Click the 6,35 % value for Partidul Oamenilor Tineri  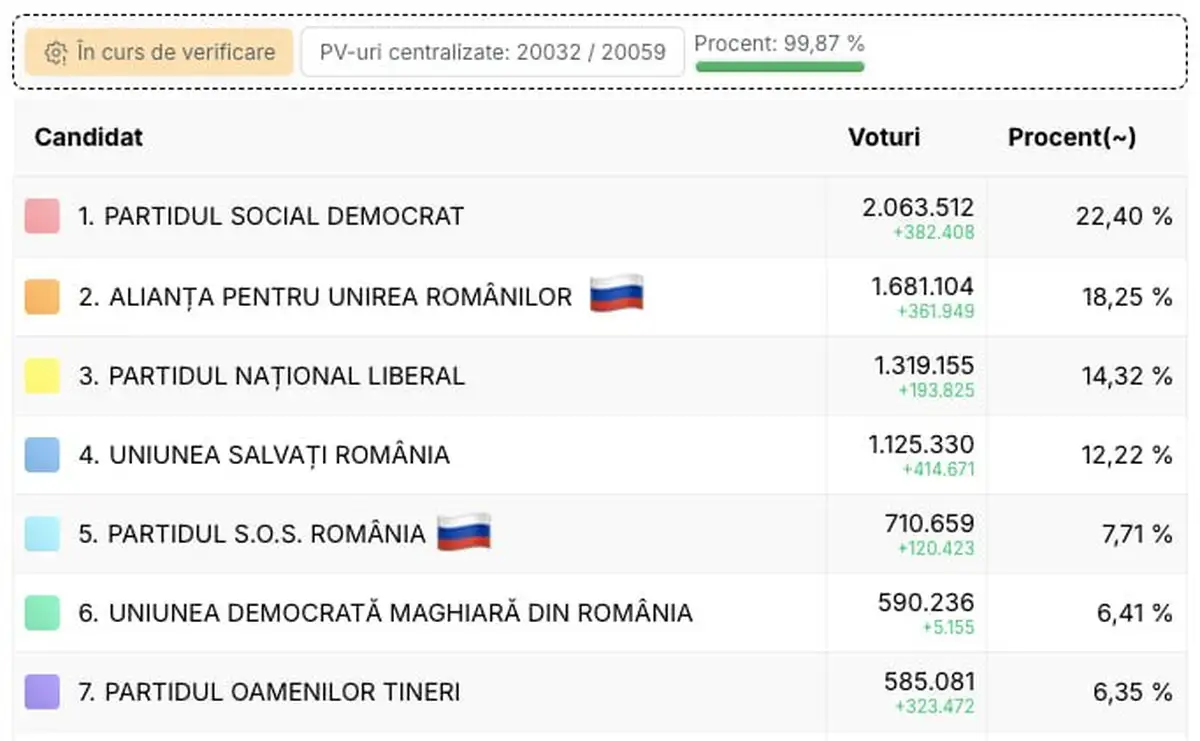point(1134,691)
